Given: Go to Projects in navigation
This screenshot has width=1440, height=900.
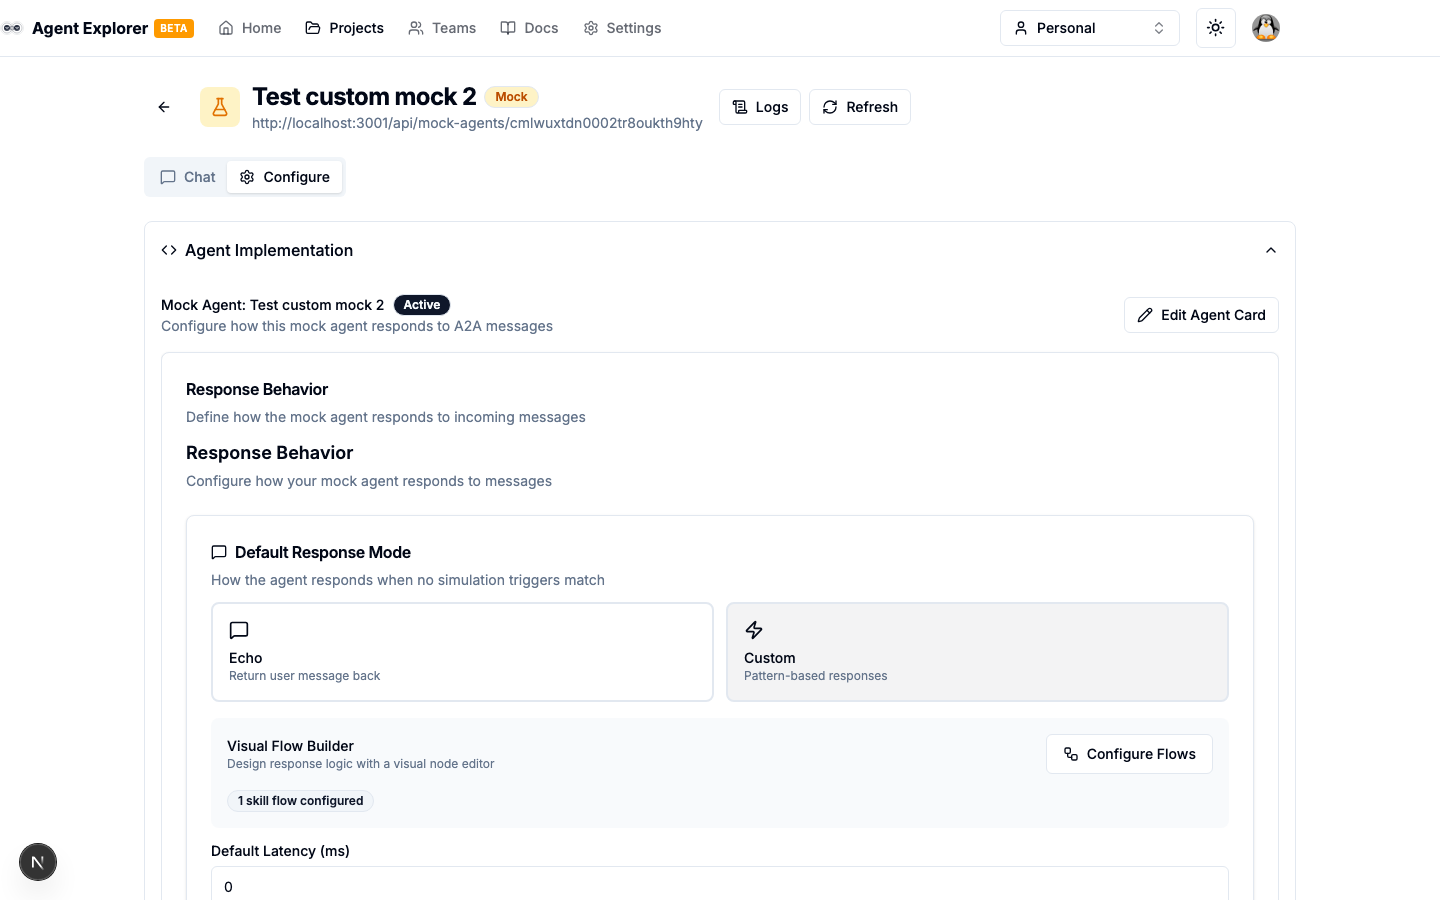Looking at the screenshot, I should tap(345, 28).
